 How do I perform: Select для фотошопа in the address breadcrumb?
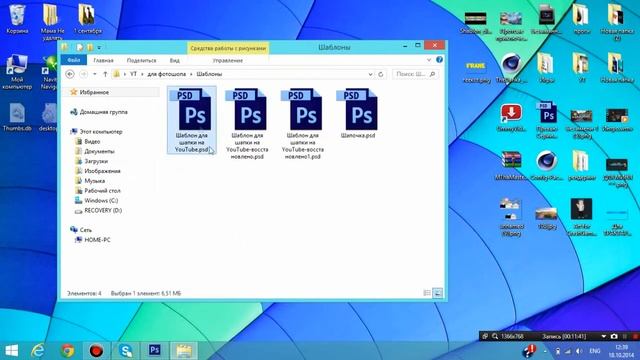(x=167, y=74)
